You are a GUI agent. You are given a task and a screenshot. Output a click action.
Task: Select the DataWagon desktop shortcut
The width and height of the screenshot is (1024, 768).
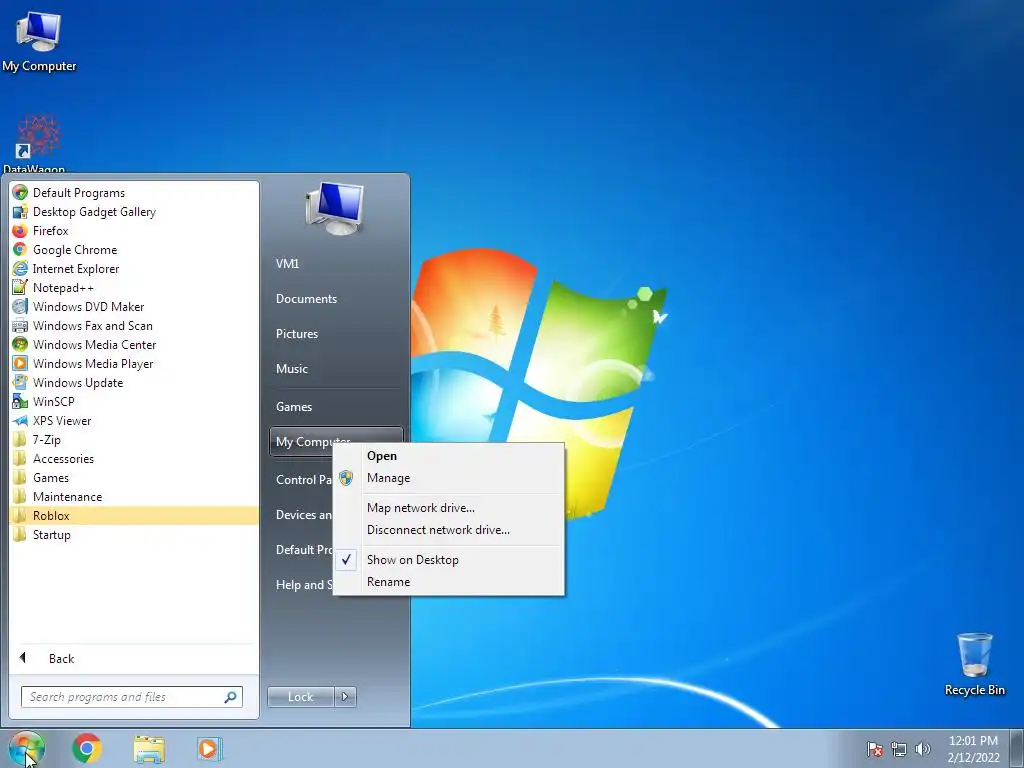(36, 142)
